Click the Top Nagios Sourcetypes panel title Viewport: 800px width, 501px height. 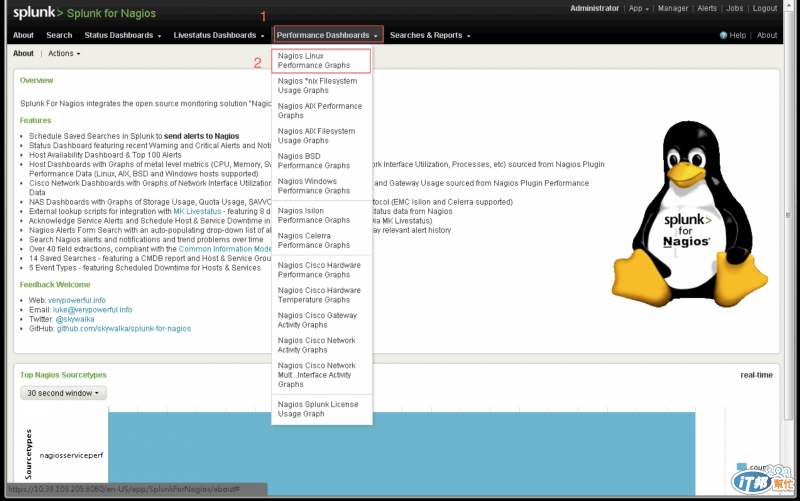(x=63, y=375)
